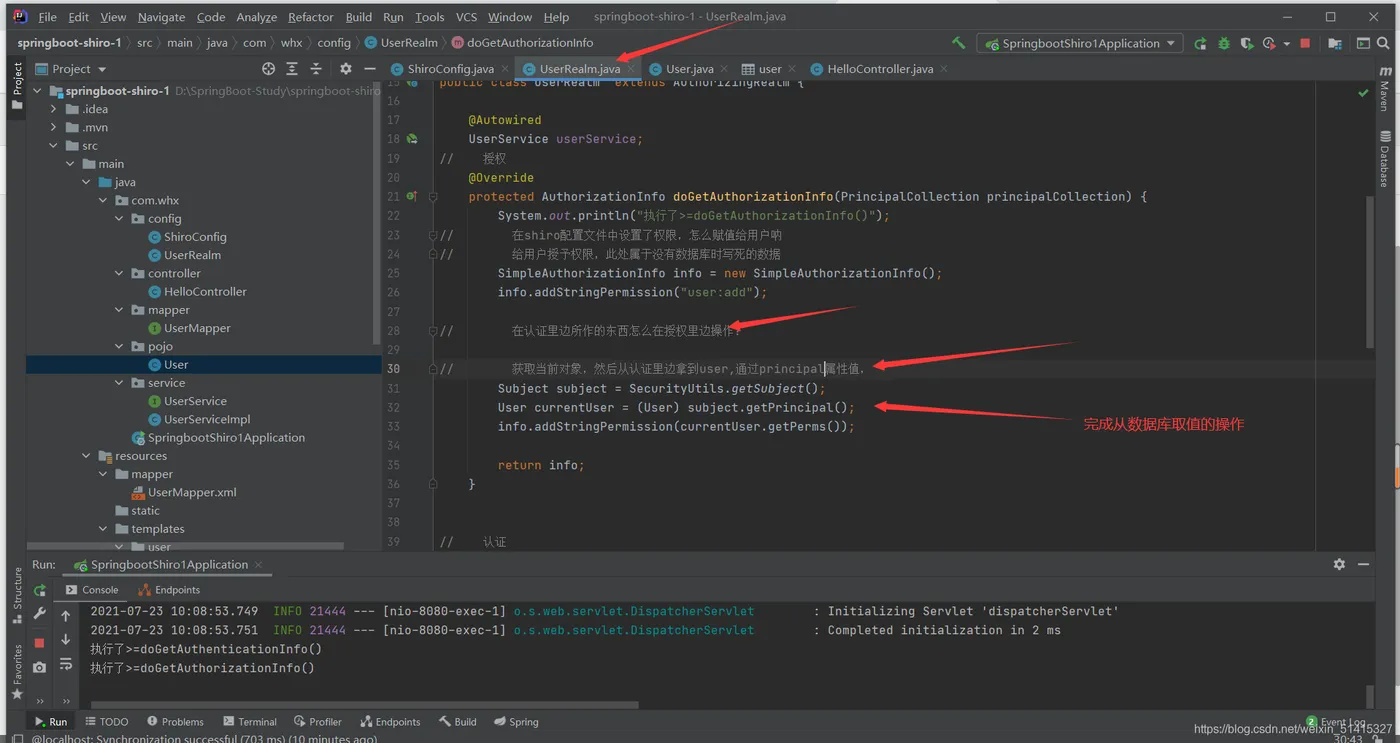Click the wrench icon in Run panel
Viewport: 1400px width, 743px height.
point(40,613)
